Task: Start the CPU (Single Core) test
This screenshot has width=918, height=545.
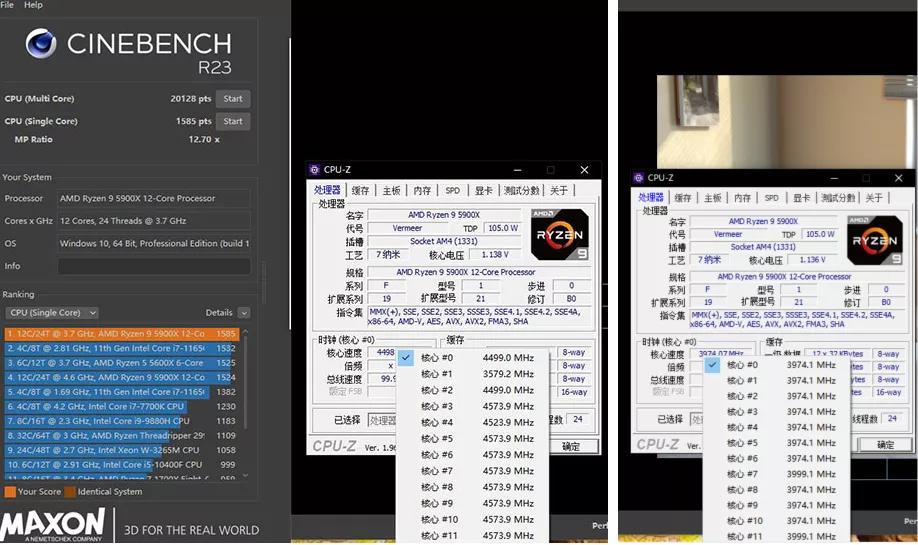Action: pyautogui.click(x=233, y=121)
